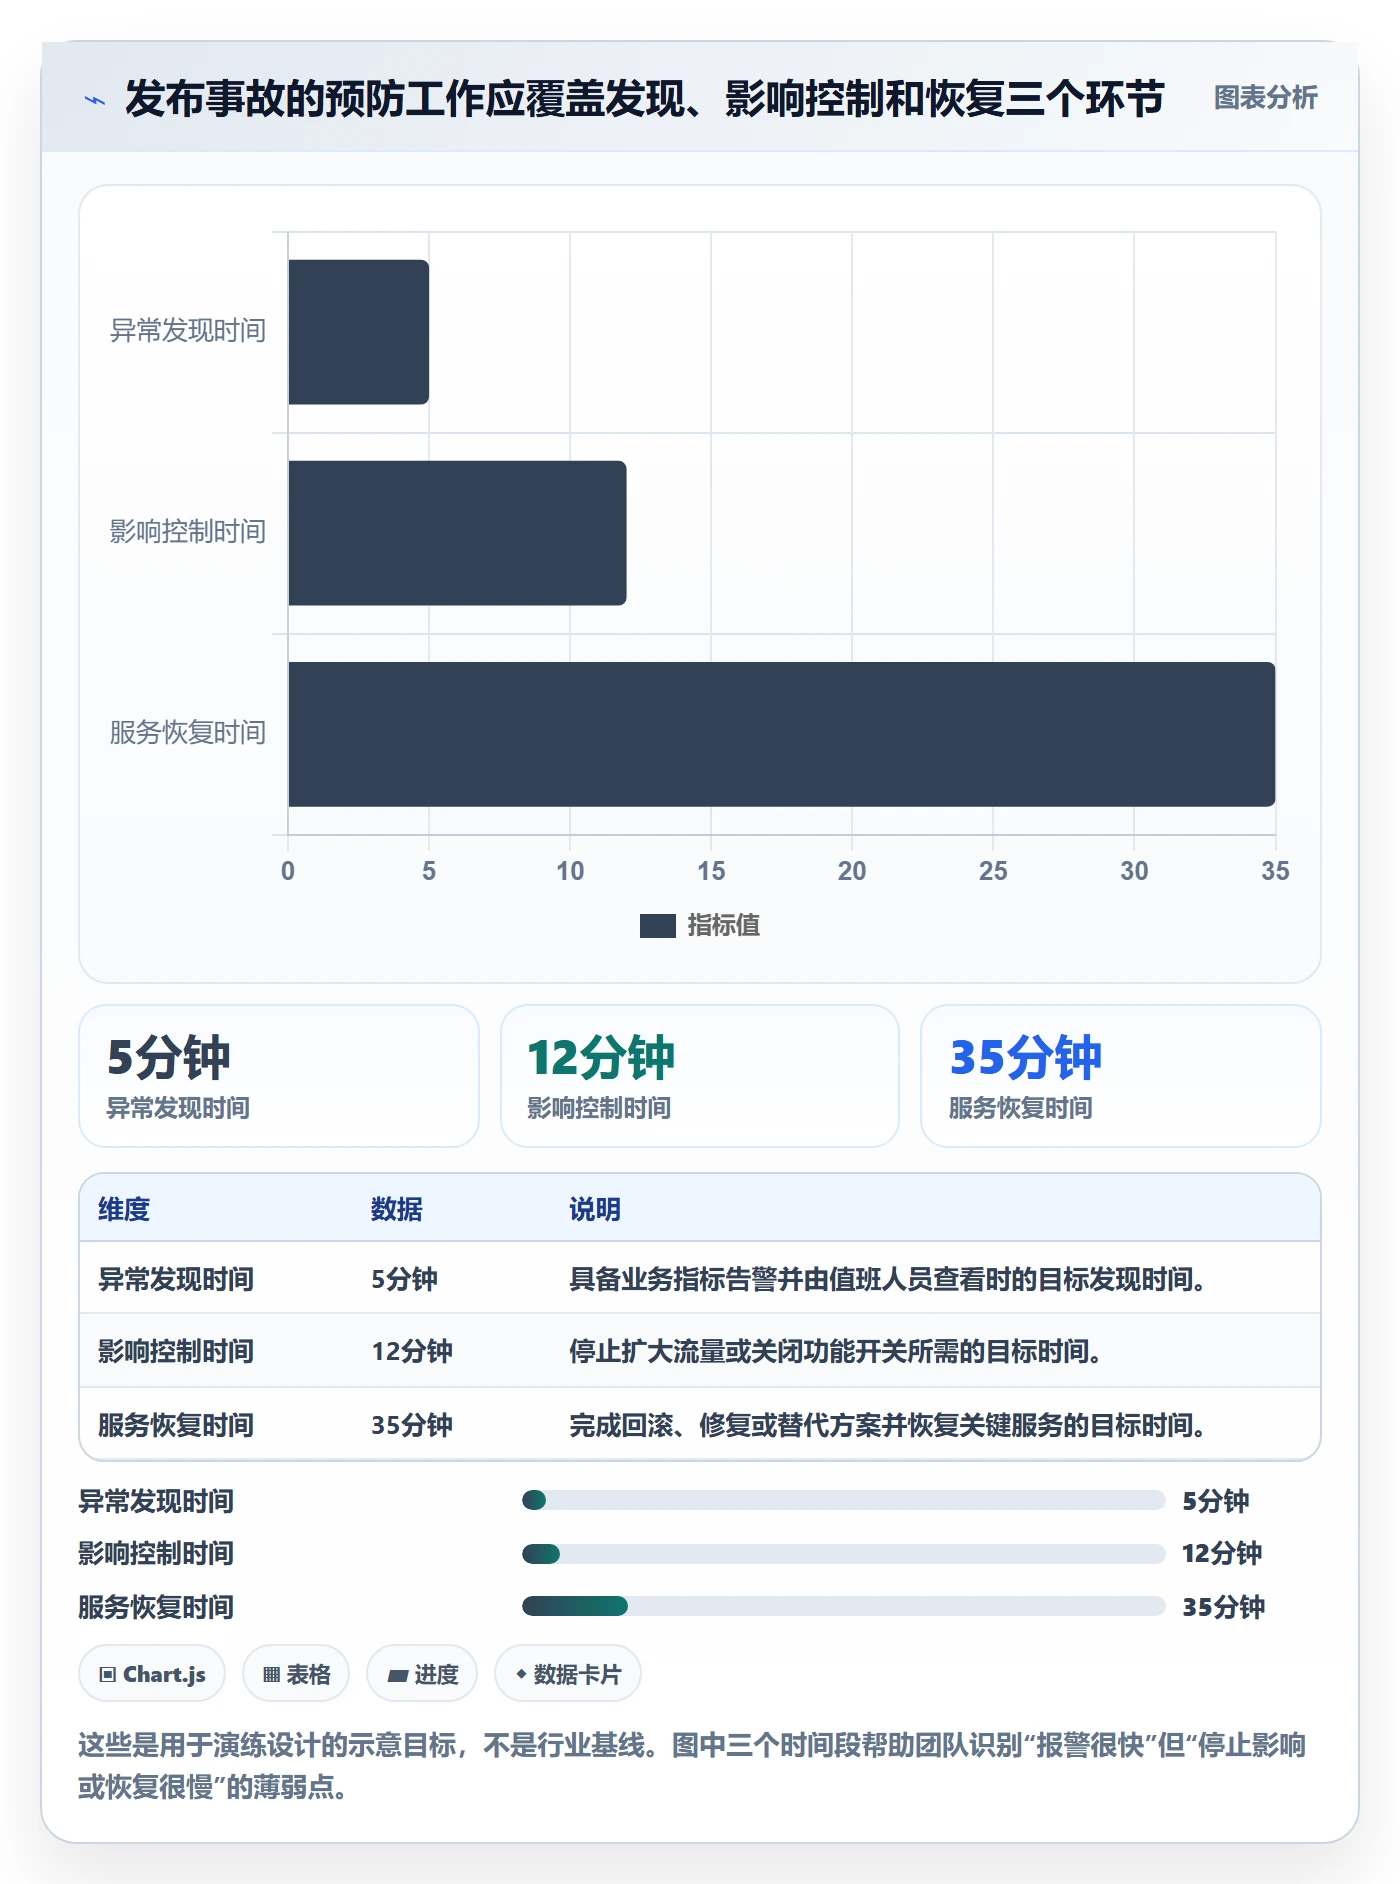The width and height of the screenshot is (1400, 1884).
Task: Click the 数据 table column header
Action: click(397, 1209)
